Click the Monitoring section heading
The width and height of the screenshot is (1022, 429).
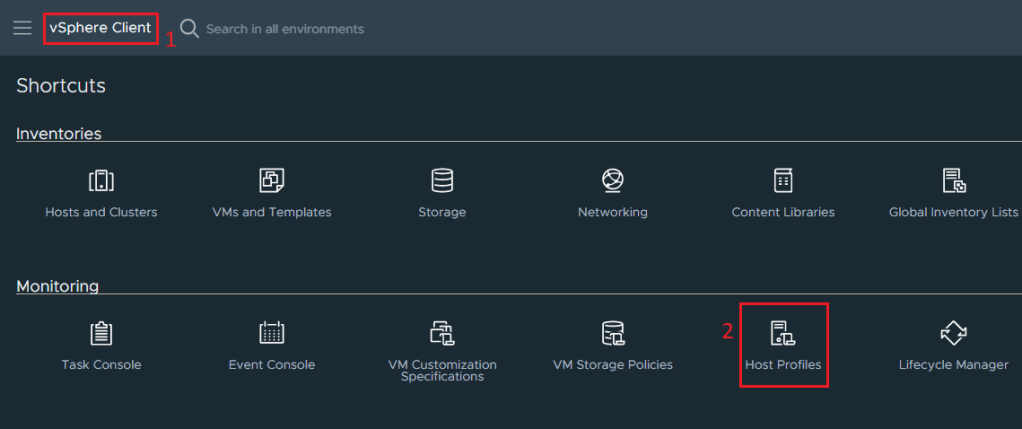[57, 287]
